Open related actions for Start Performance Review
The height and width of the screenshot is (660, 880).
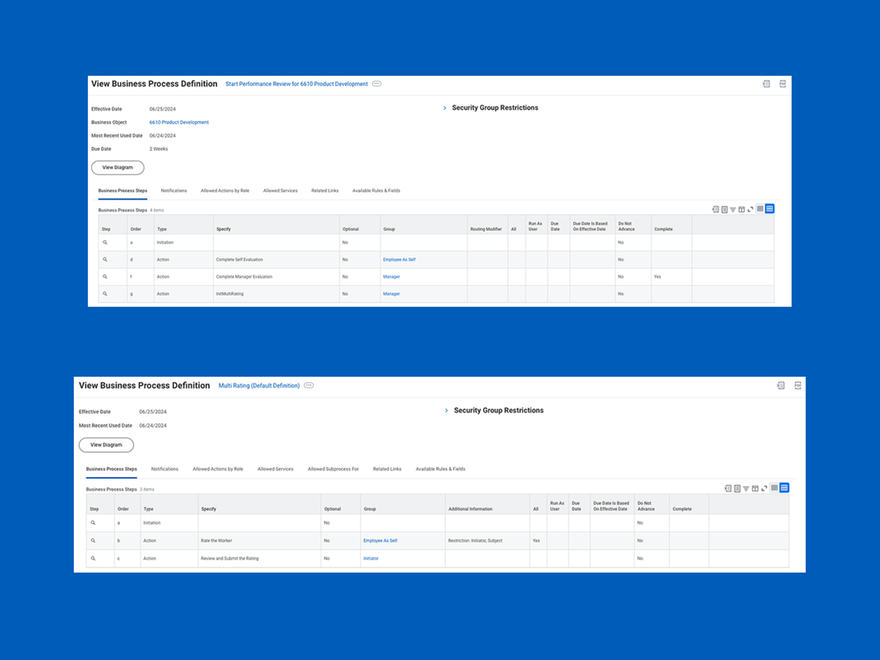pos(377,84)
